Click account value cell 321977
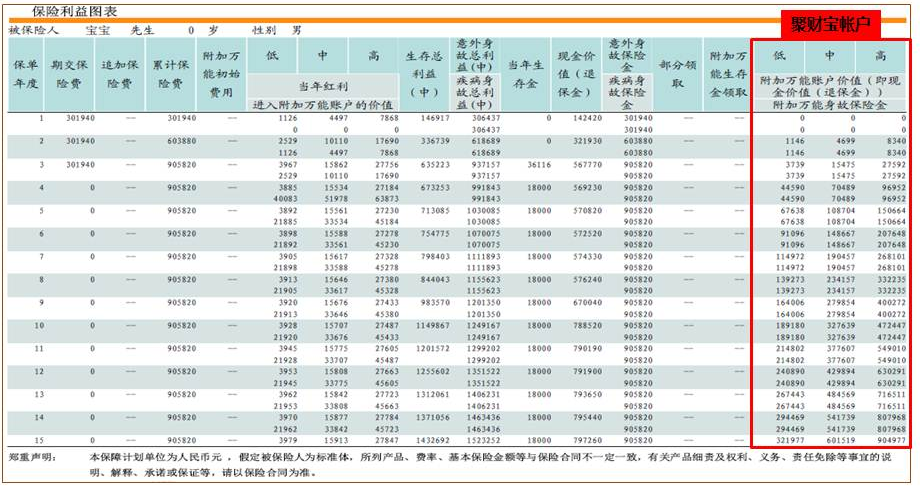Viewport: 920px width, 491px height. [789, 441]
